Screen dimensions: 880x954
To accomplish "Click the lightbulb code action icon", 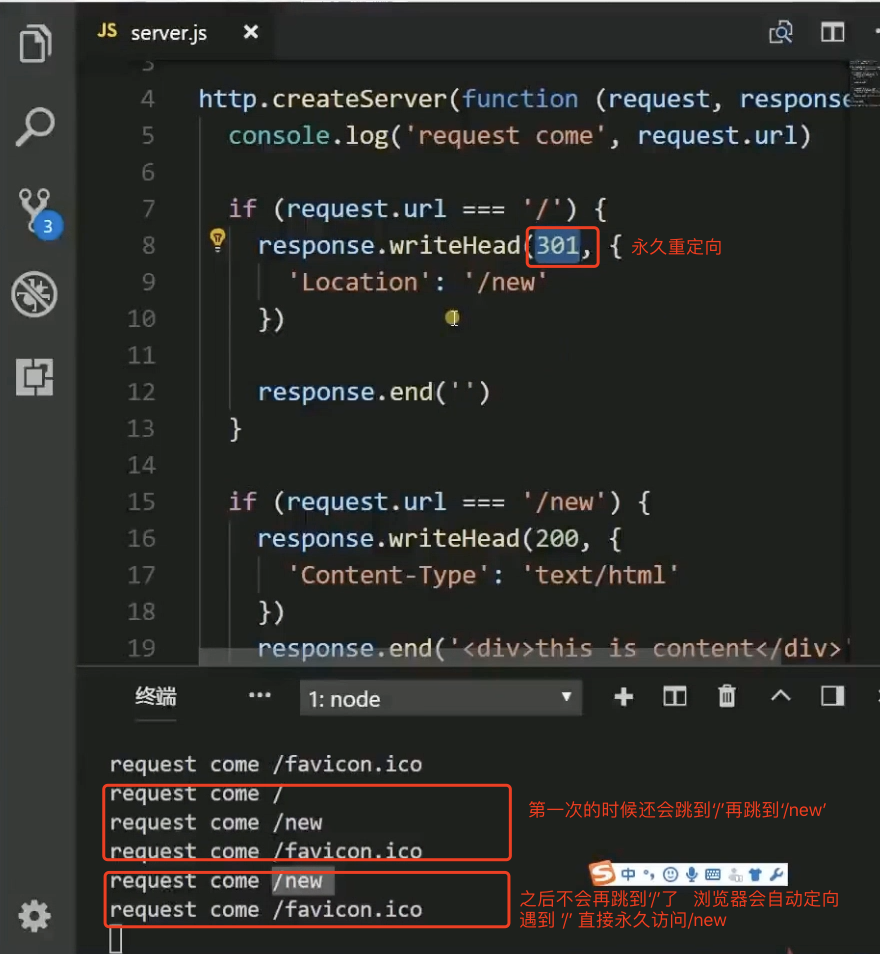I will [217, 239].
